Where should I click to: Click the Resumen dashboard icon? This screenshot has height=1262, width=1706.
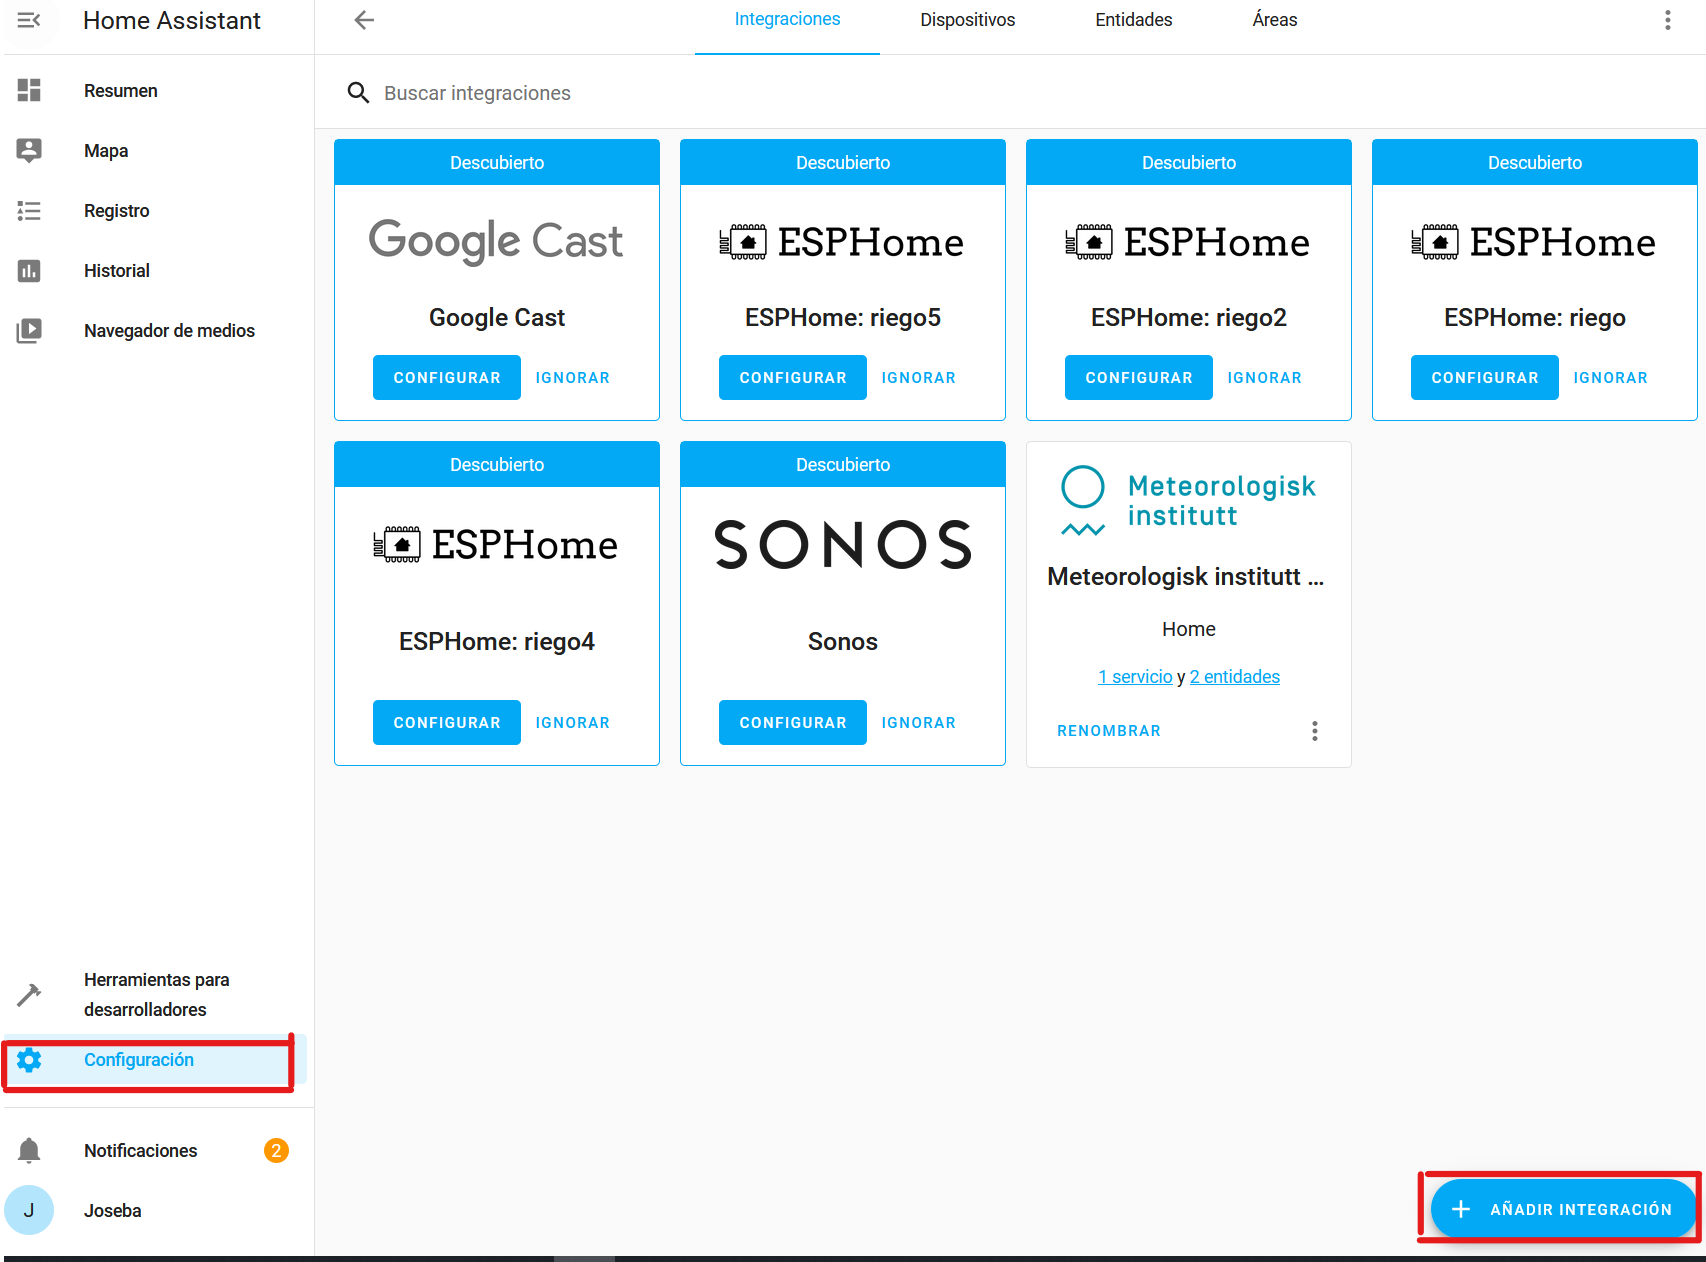pyautogui.click(x=29, y=90)
